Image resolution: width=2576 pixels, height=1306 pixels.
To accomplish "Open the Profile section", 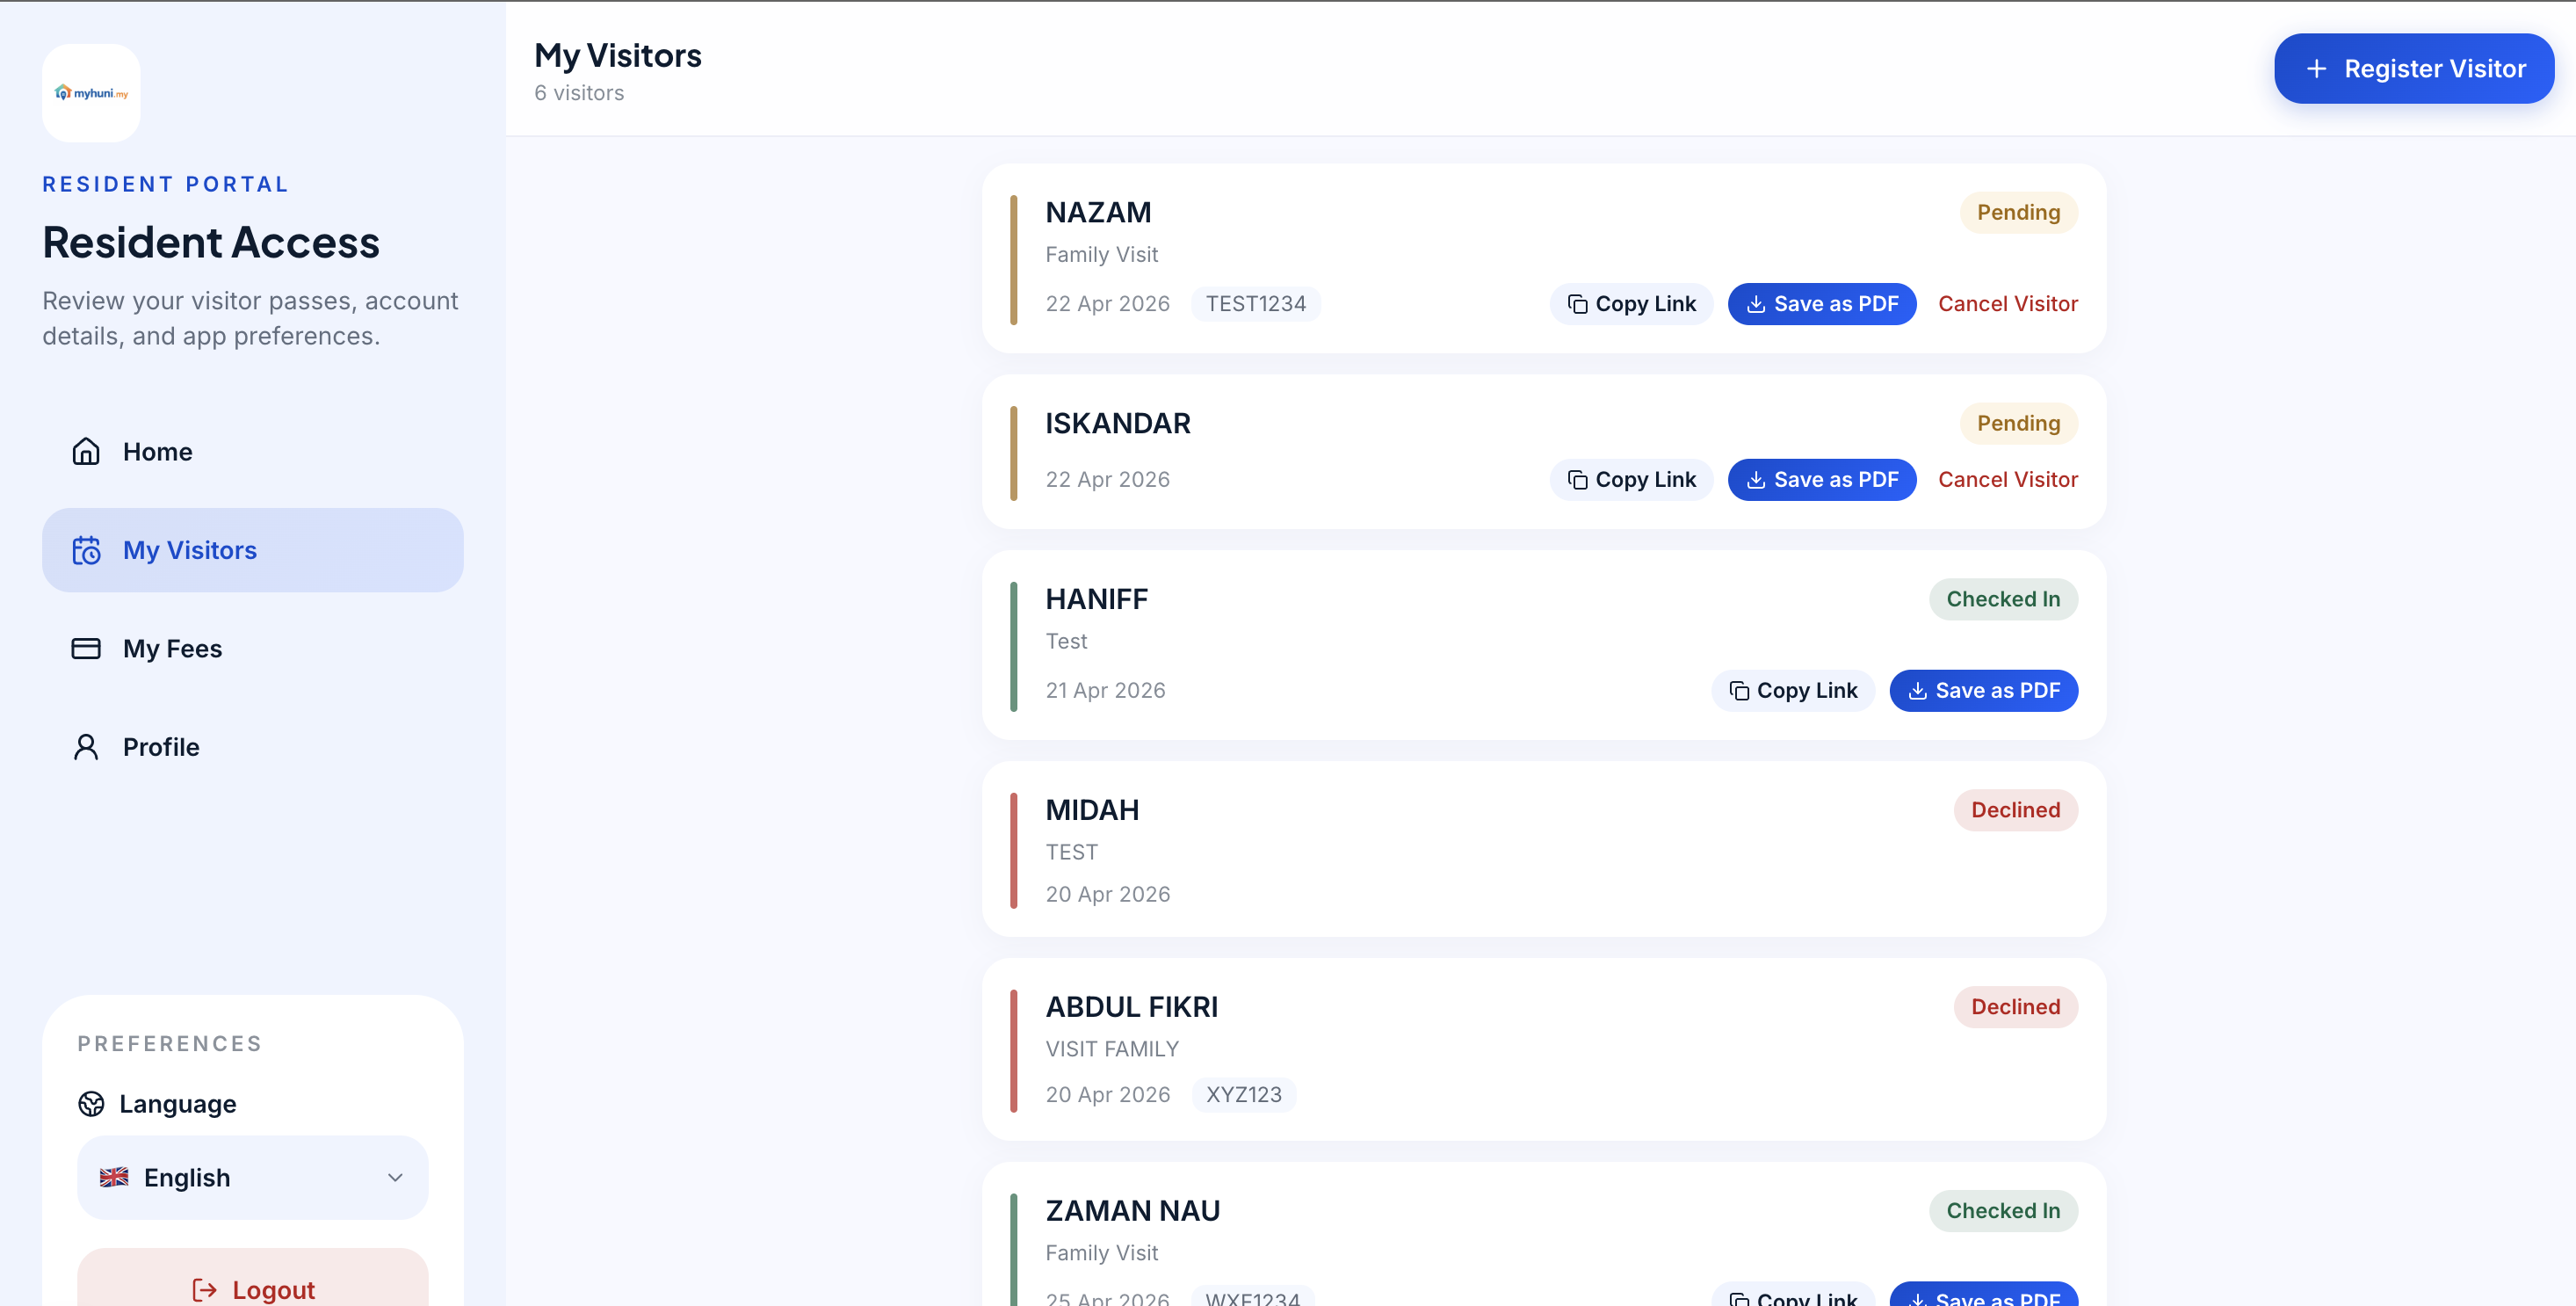I will pos(161,747).
